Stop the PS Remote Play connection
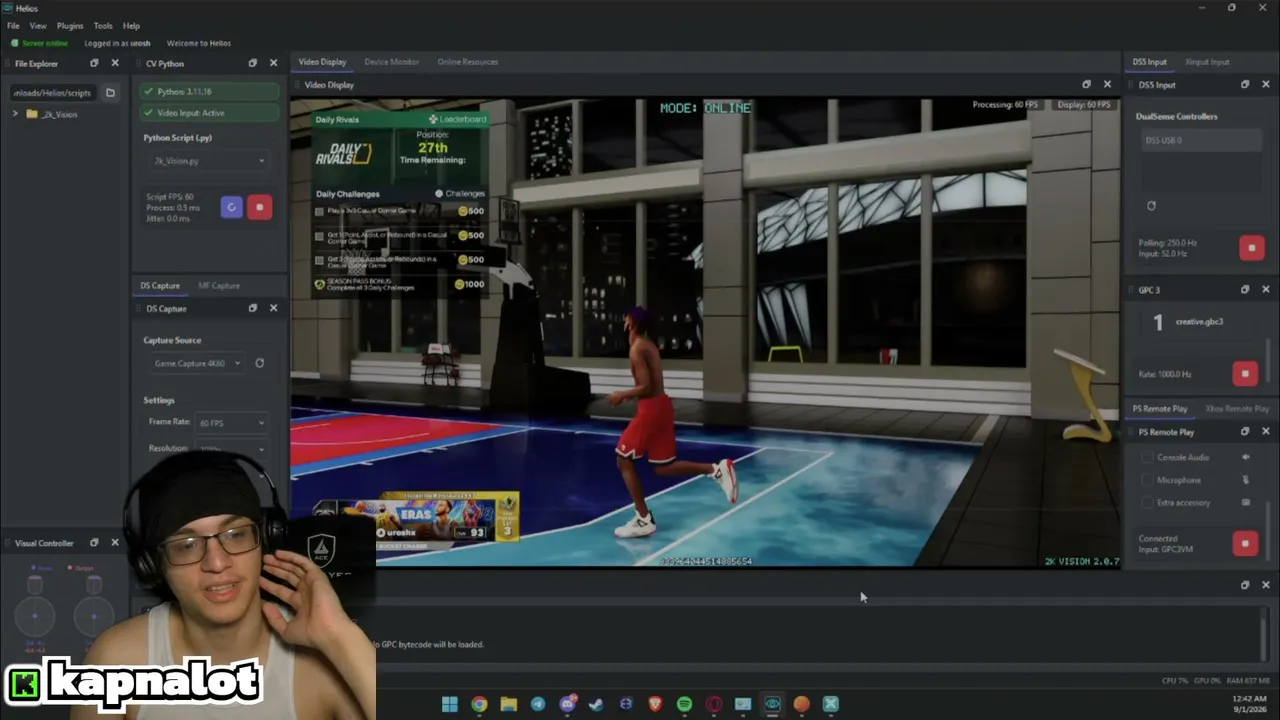 click(x=1245, y=544)
